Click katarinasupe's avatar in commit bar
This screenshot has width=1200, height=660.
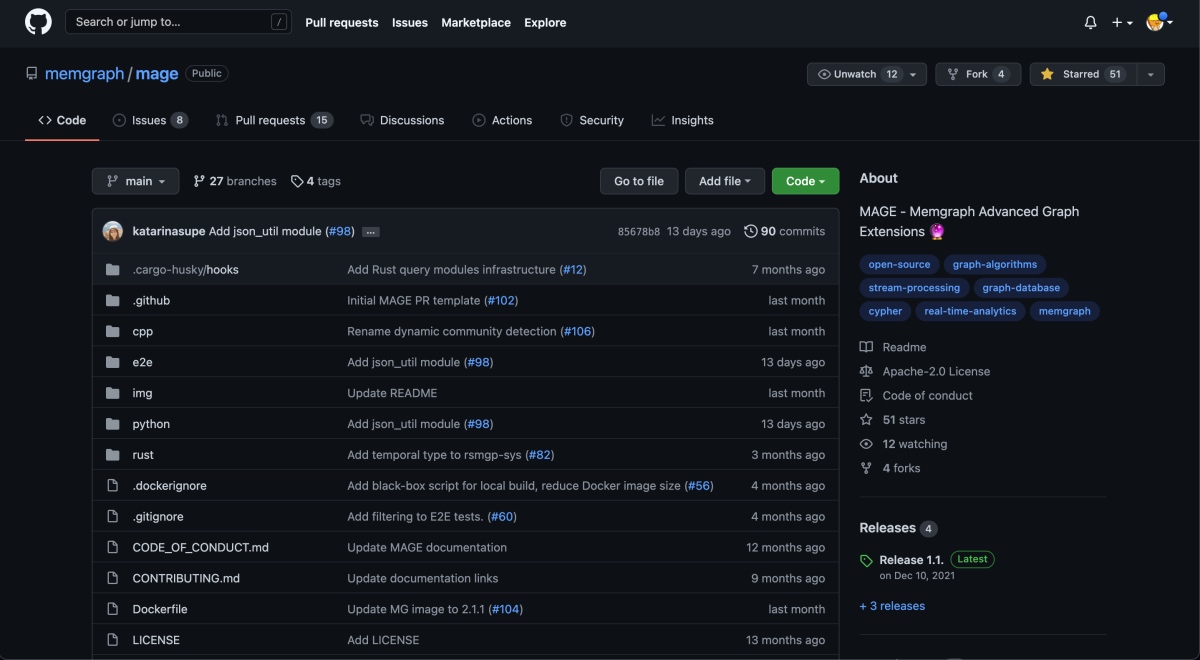click(113, 231)
